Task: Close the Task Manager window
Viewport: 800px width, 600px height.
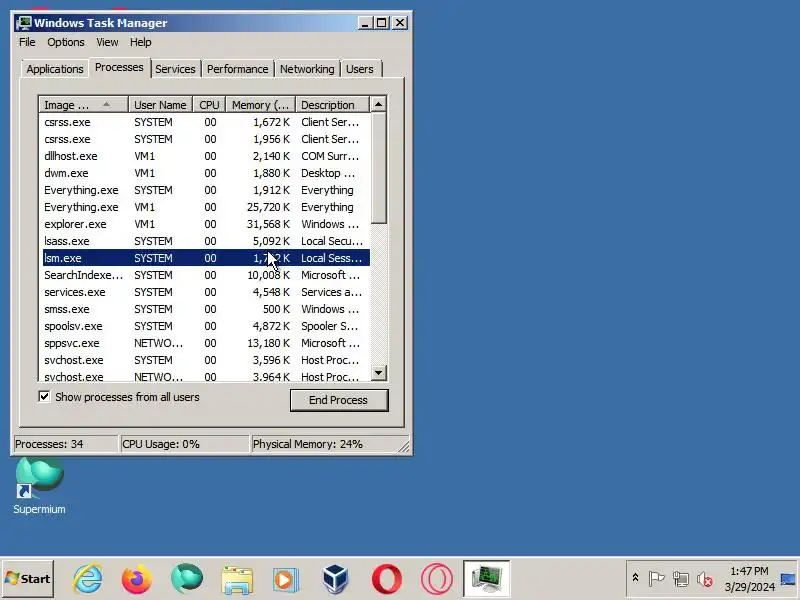Action: point(400,23)
